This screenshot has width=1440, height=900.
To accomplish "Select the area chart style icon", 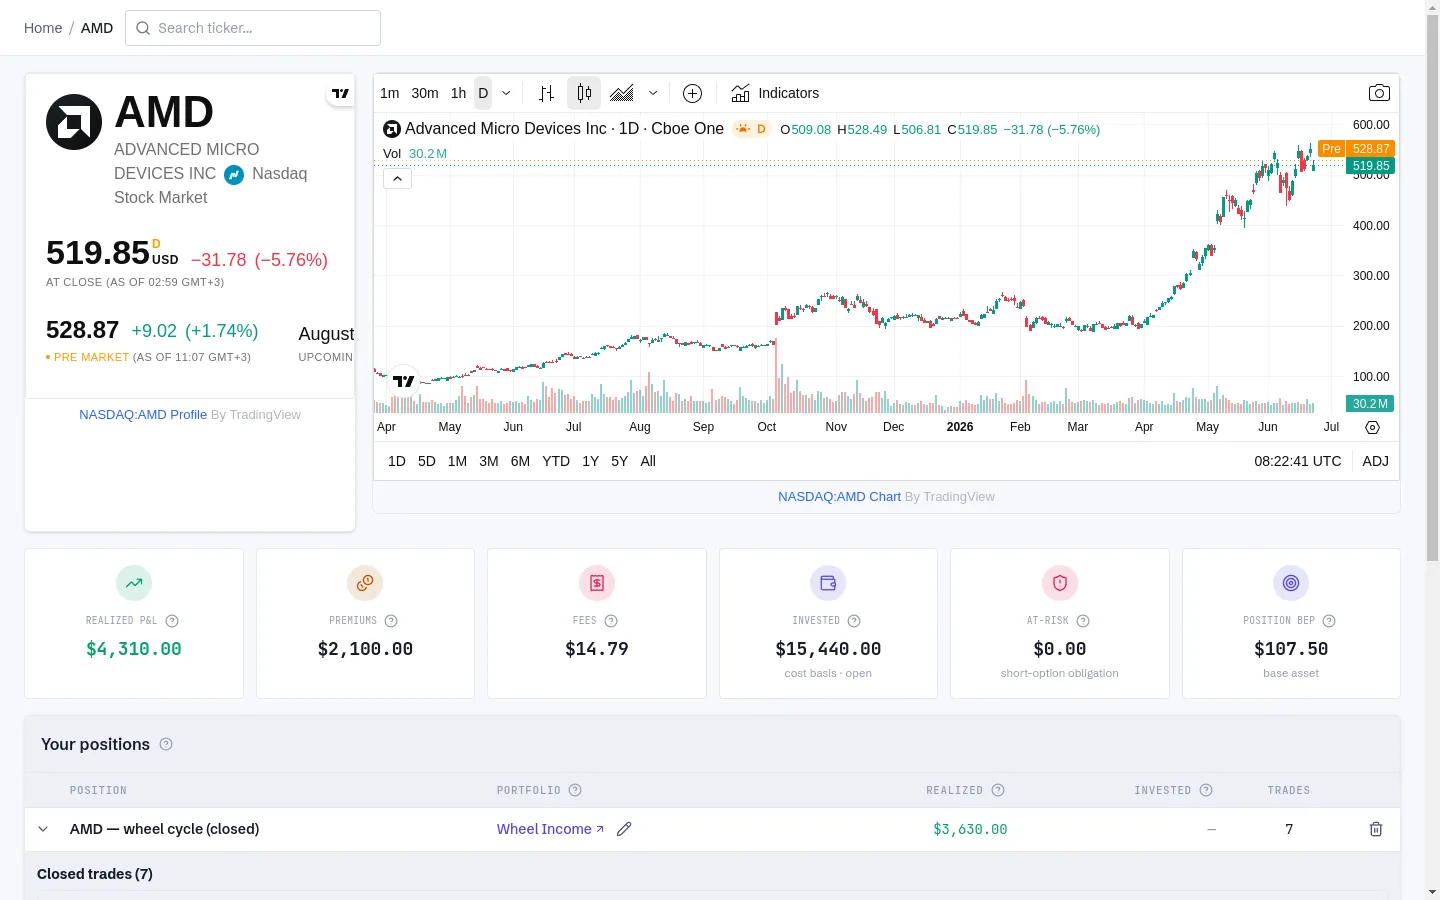I will coord(622,93).
